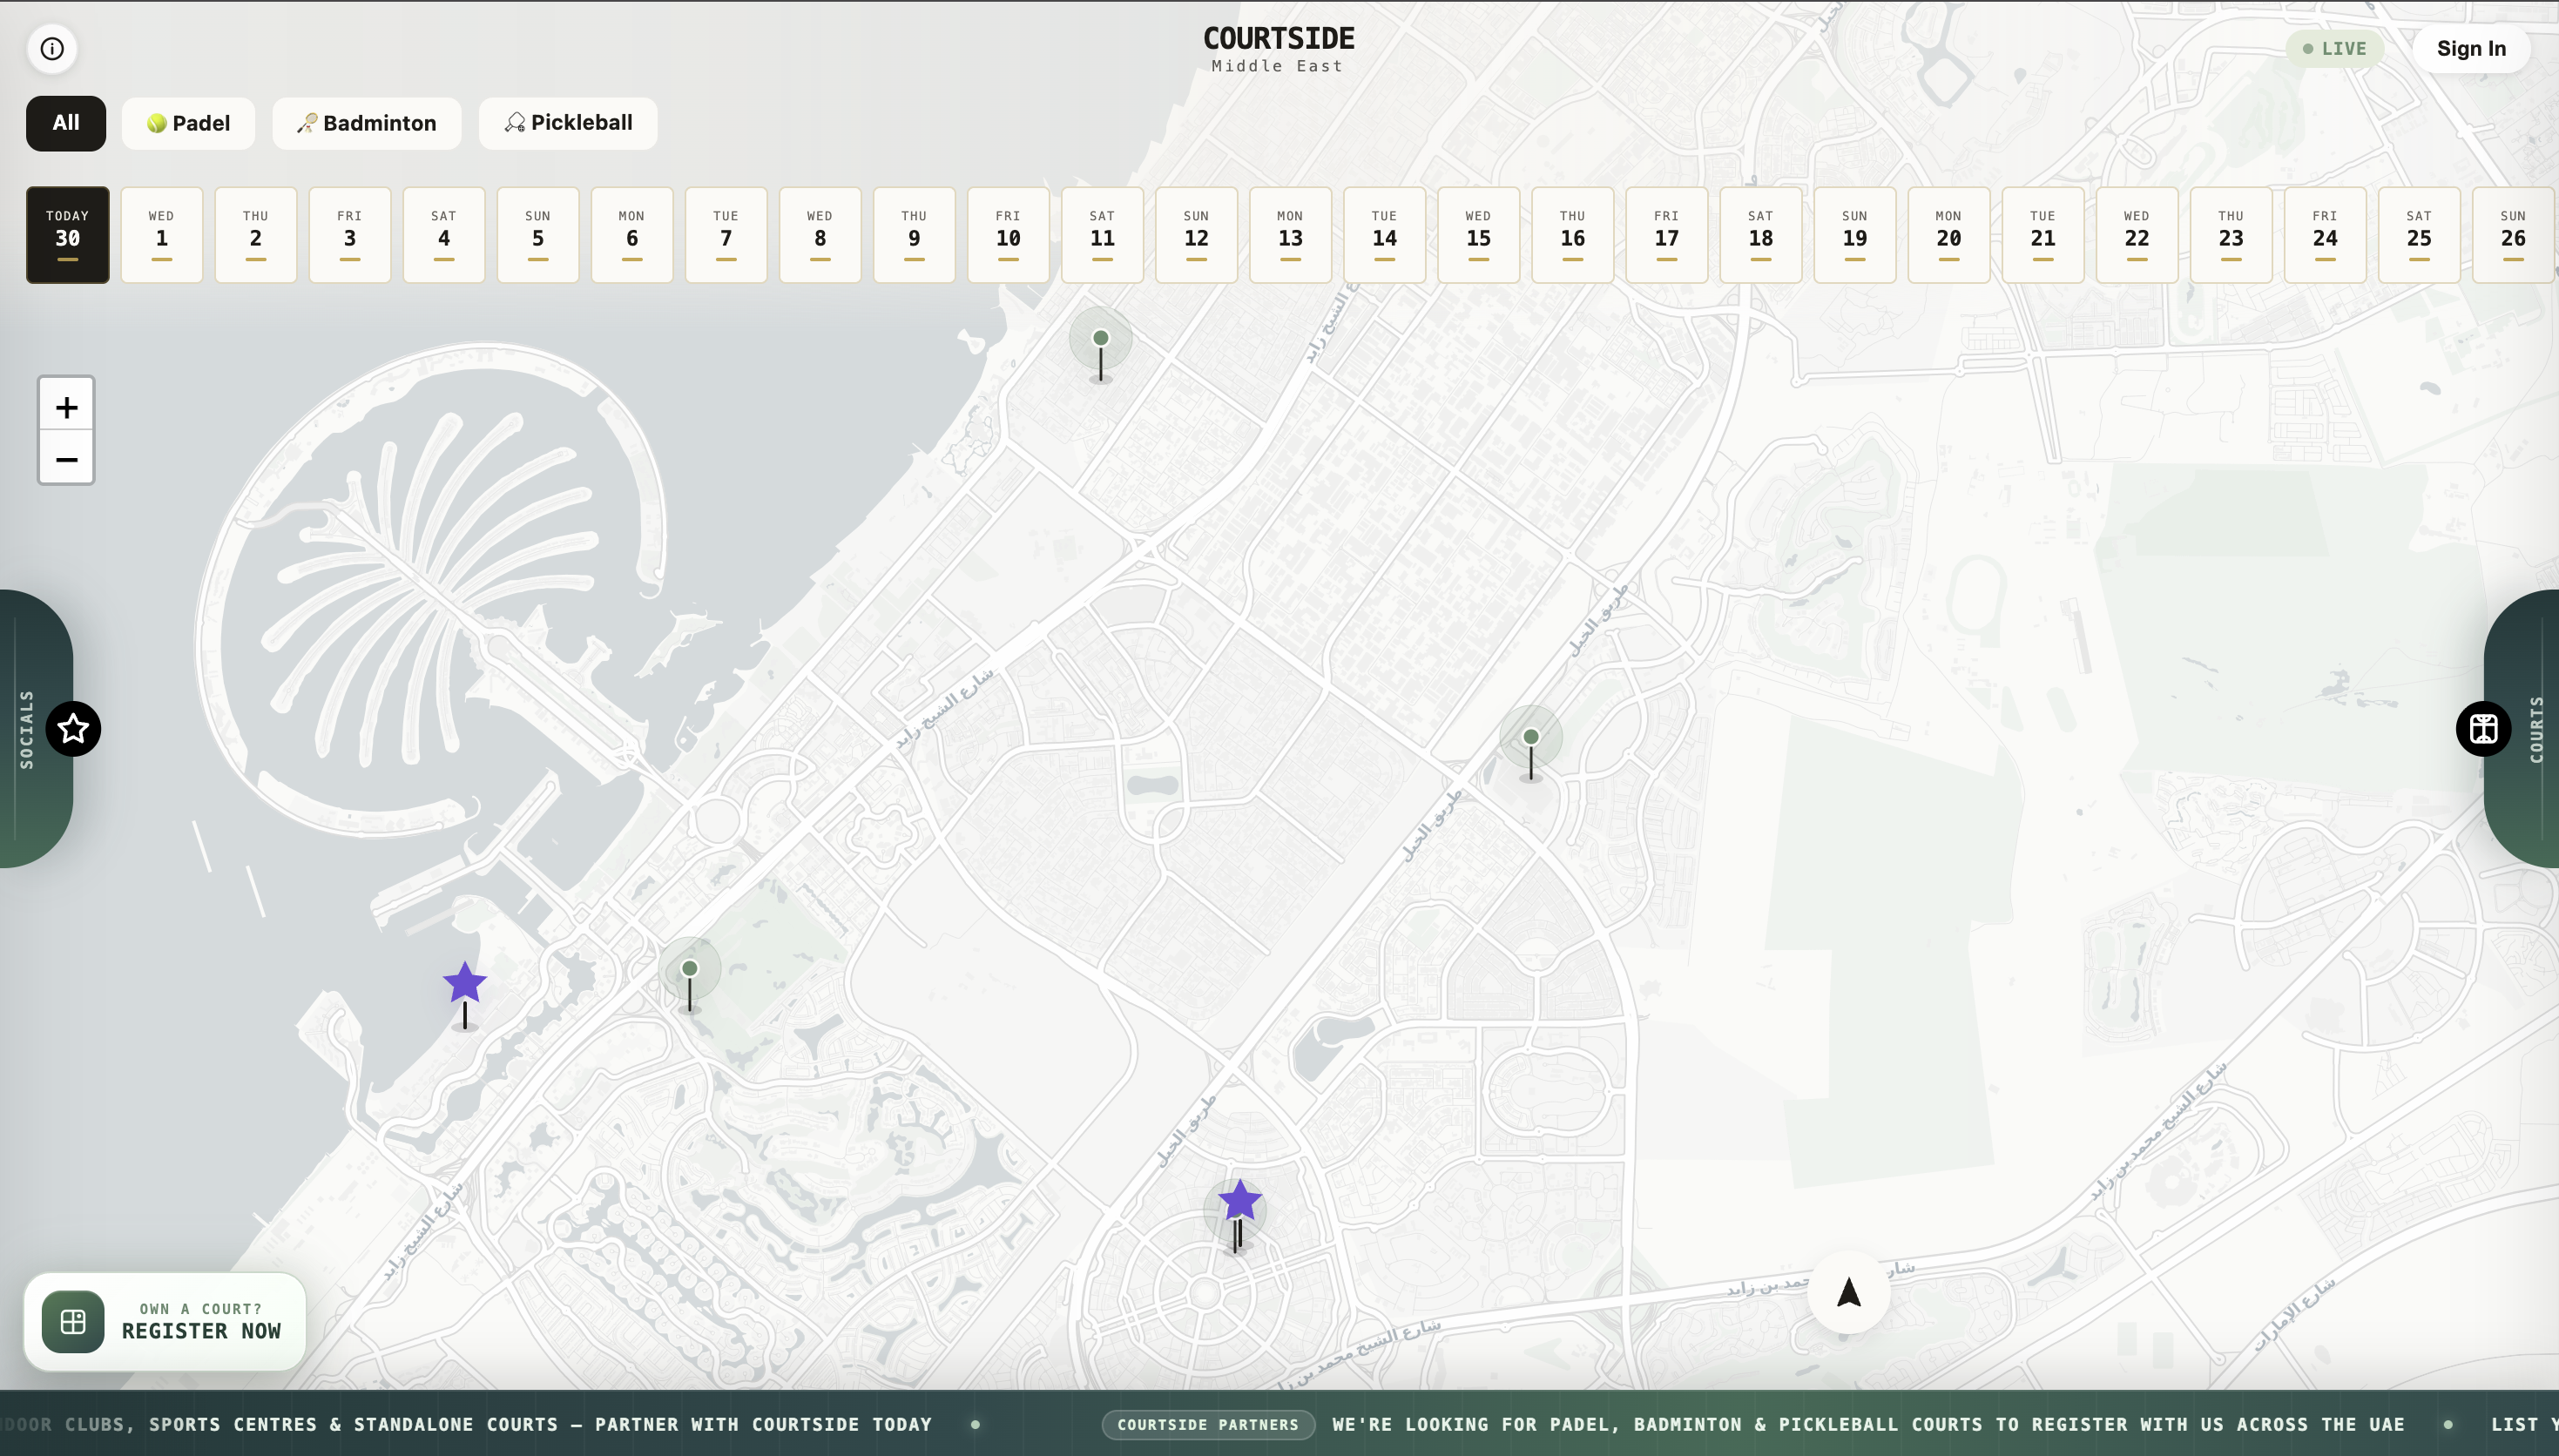Viewport: 2559px width, 1456px height.
Task: Select Mon 20 date
Action: tap(1949, 235)
